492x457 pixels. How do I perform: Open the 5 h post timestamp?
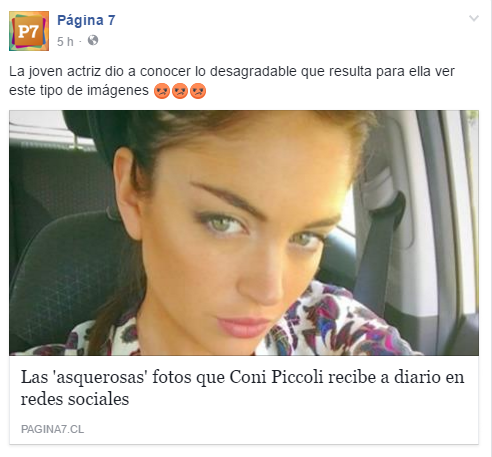[x=65, y=42]
